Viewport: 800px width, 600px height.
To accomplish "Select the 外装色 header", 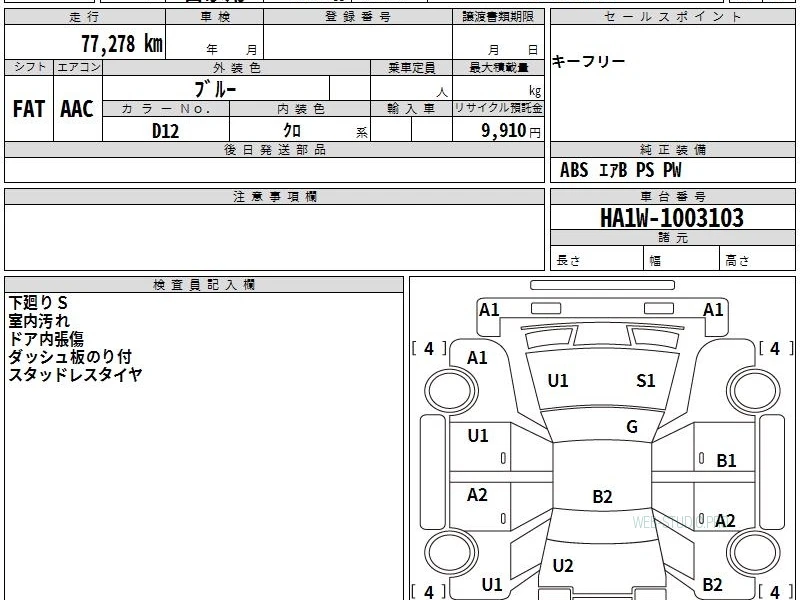I will [237, 68].
